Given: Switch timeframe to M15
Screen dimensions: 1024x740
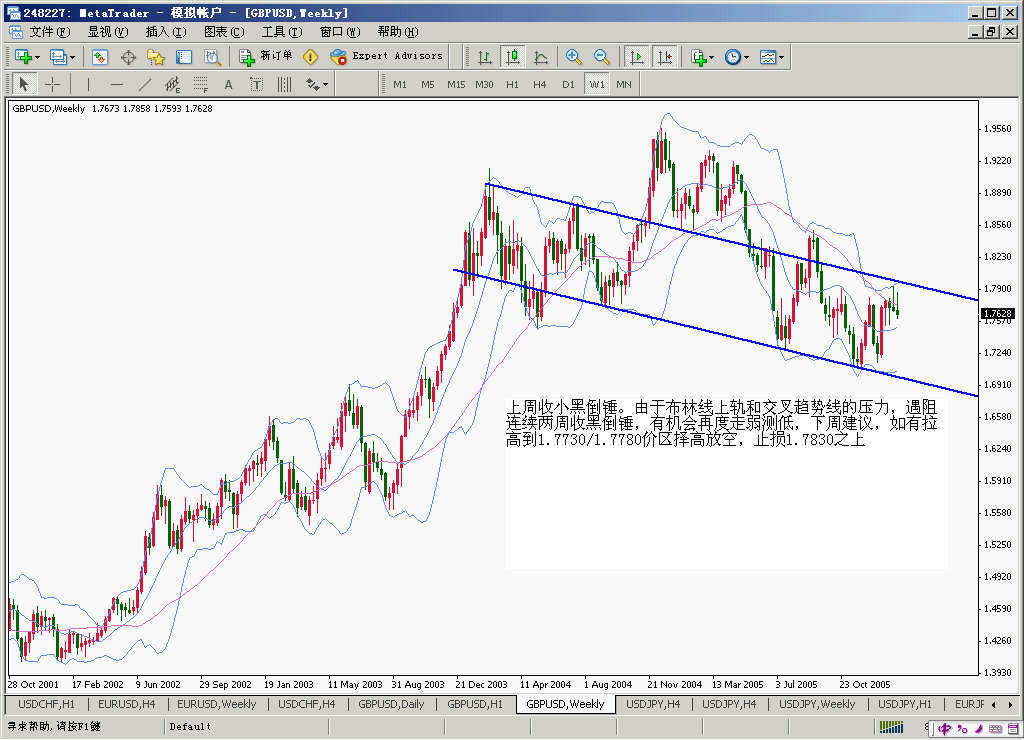Looking at the screenshot, I should [456, 84].
